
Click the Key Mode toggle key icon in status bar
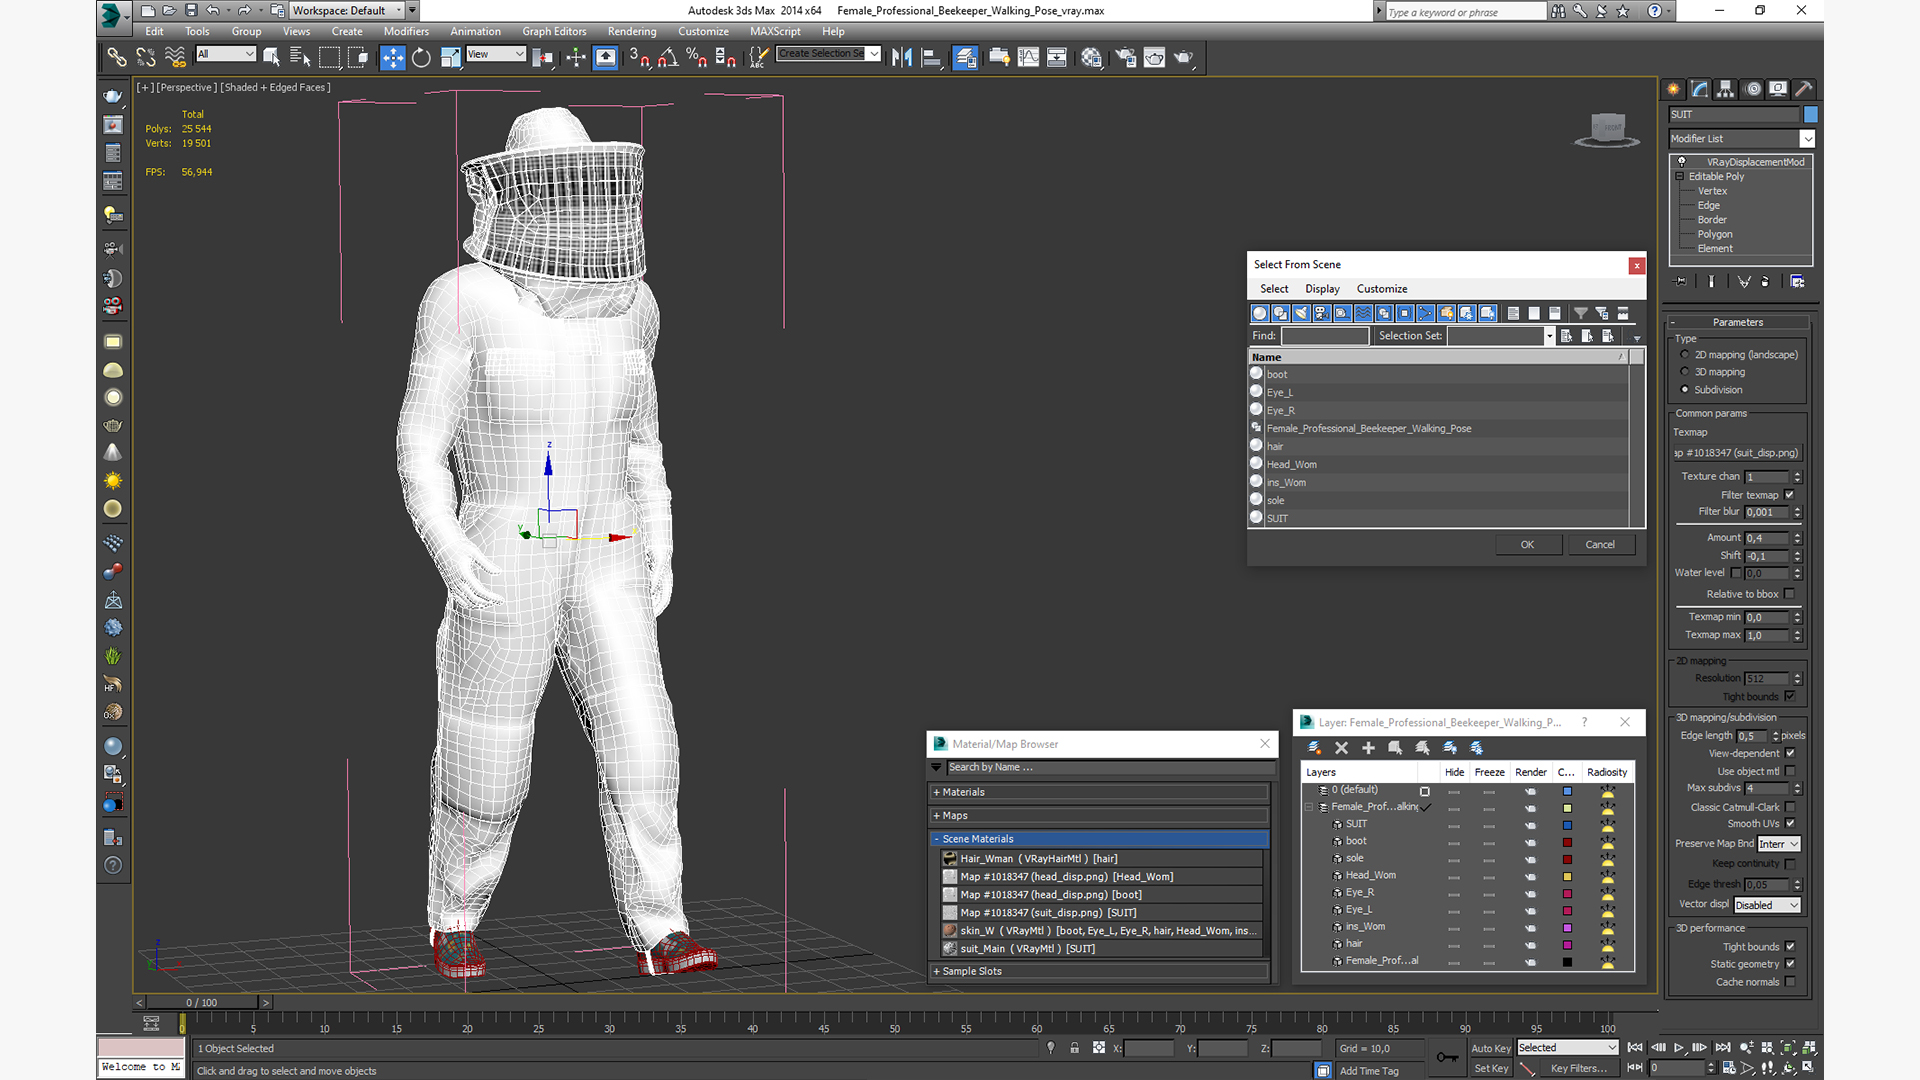coord(1447,1057)
